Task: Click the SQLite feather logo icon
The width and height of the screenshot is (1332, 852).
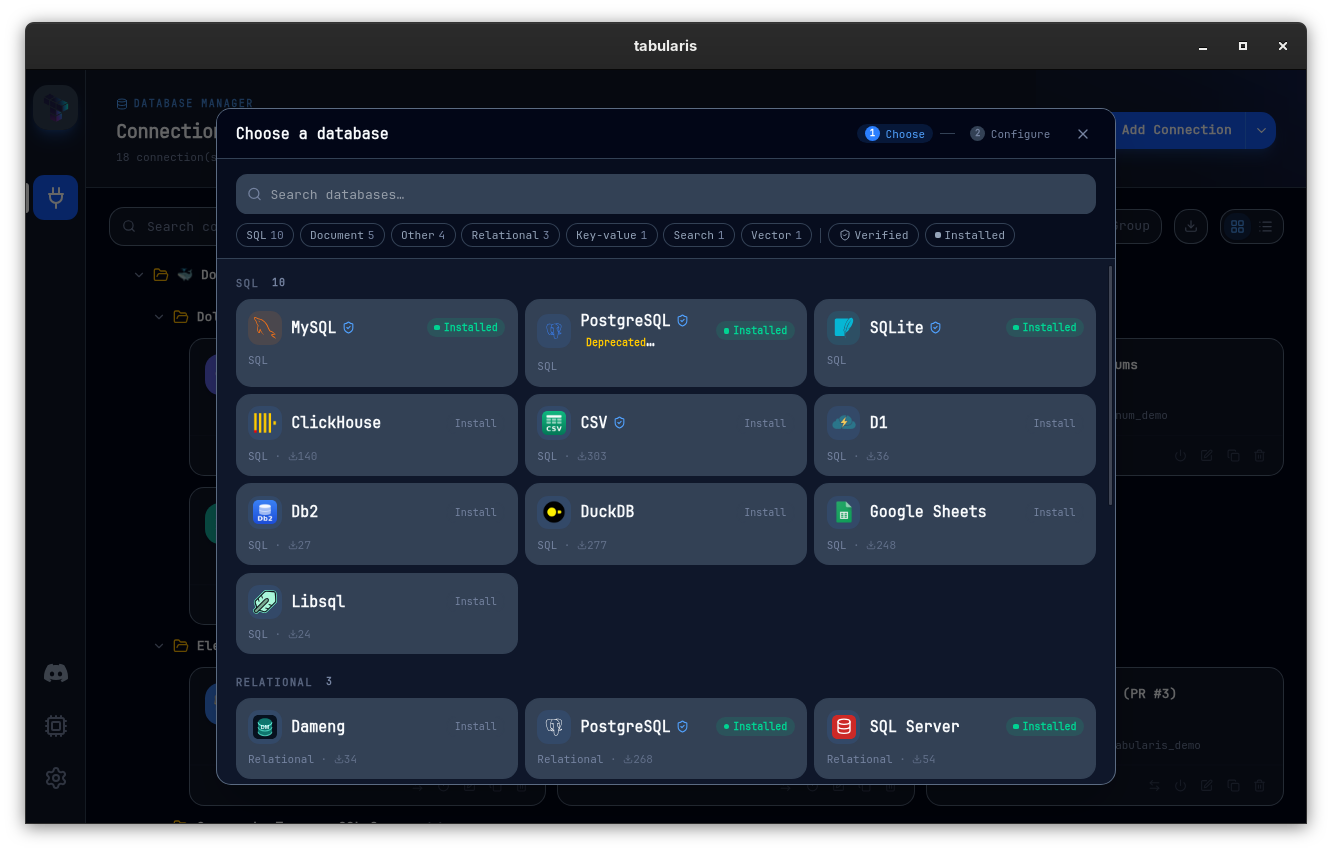Action: pyautogui.click(x=843, y=328)
